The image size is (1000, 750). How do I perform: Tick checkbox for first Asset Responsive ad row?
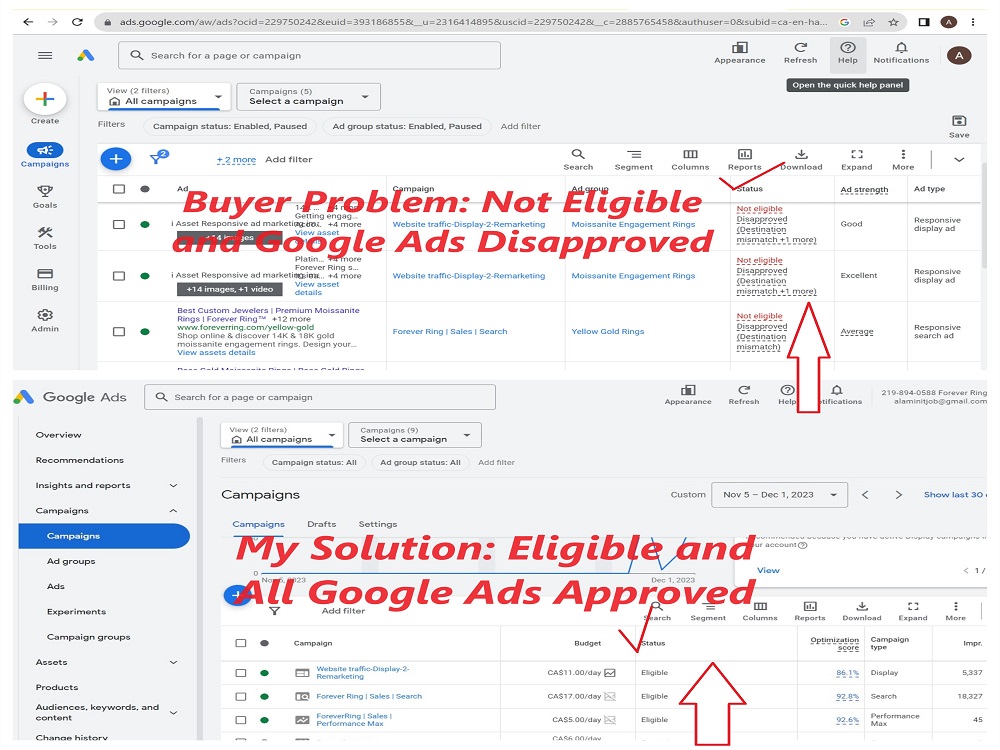tap(119, 224)
